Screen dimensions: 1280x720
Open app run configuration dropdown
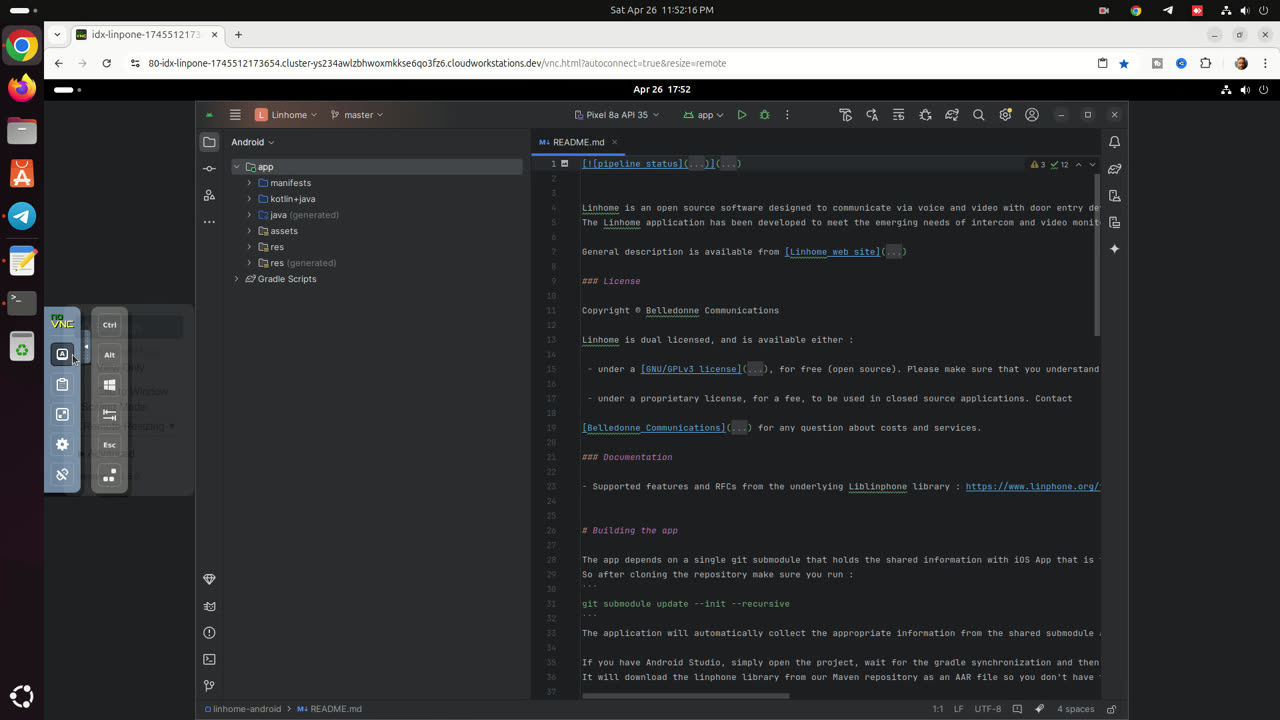704,115
